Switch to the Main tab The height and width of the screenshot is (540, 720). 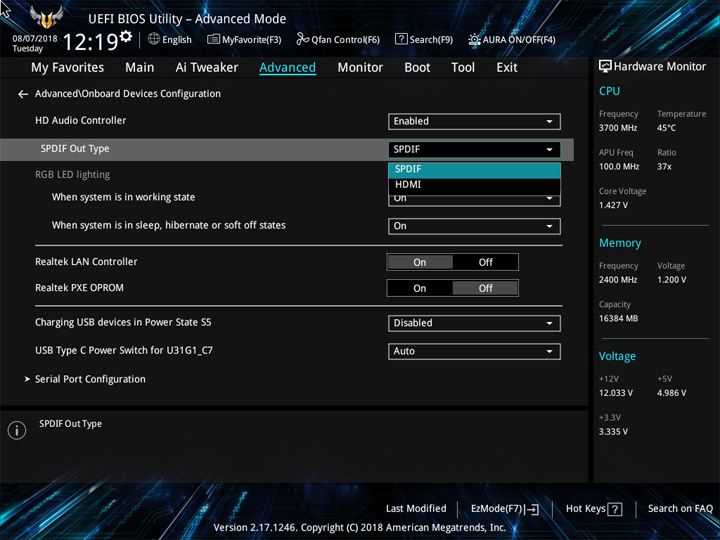click(x=140, y=68)
